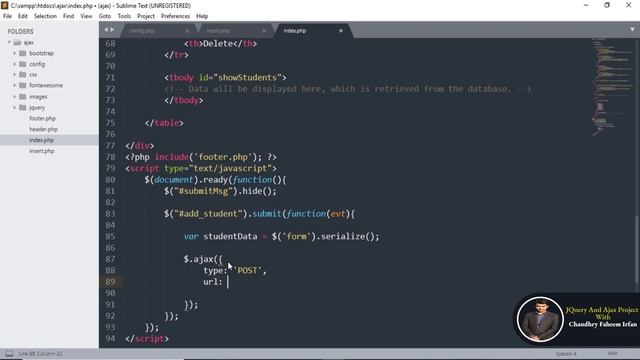
Task: Expand the fontawesome folder
Action: pos(14,85)
